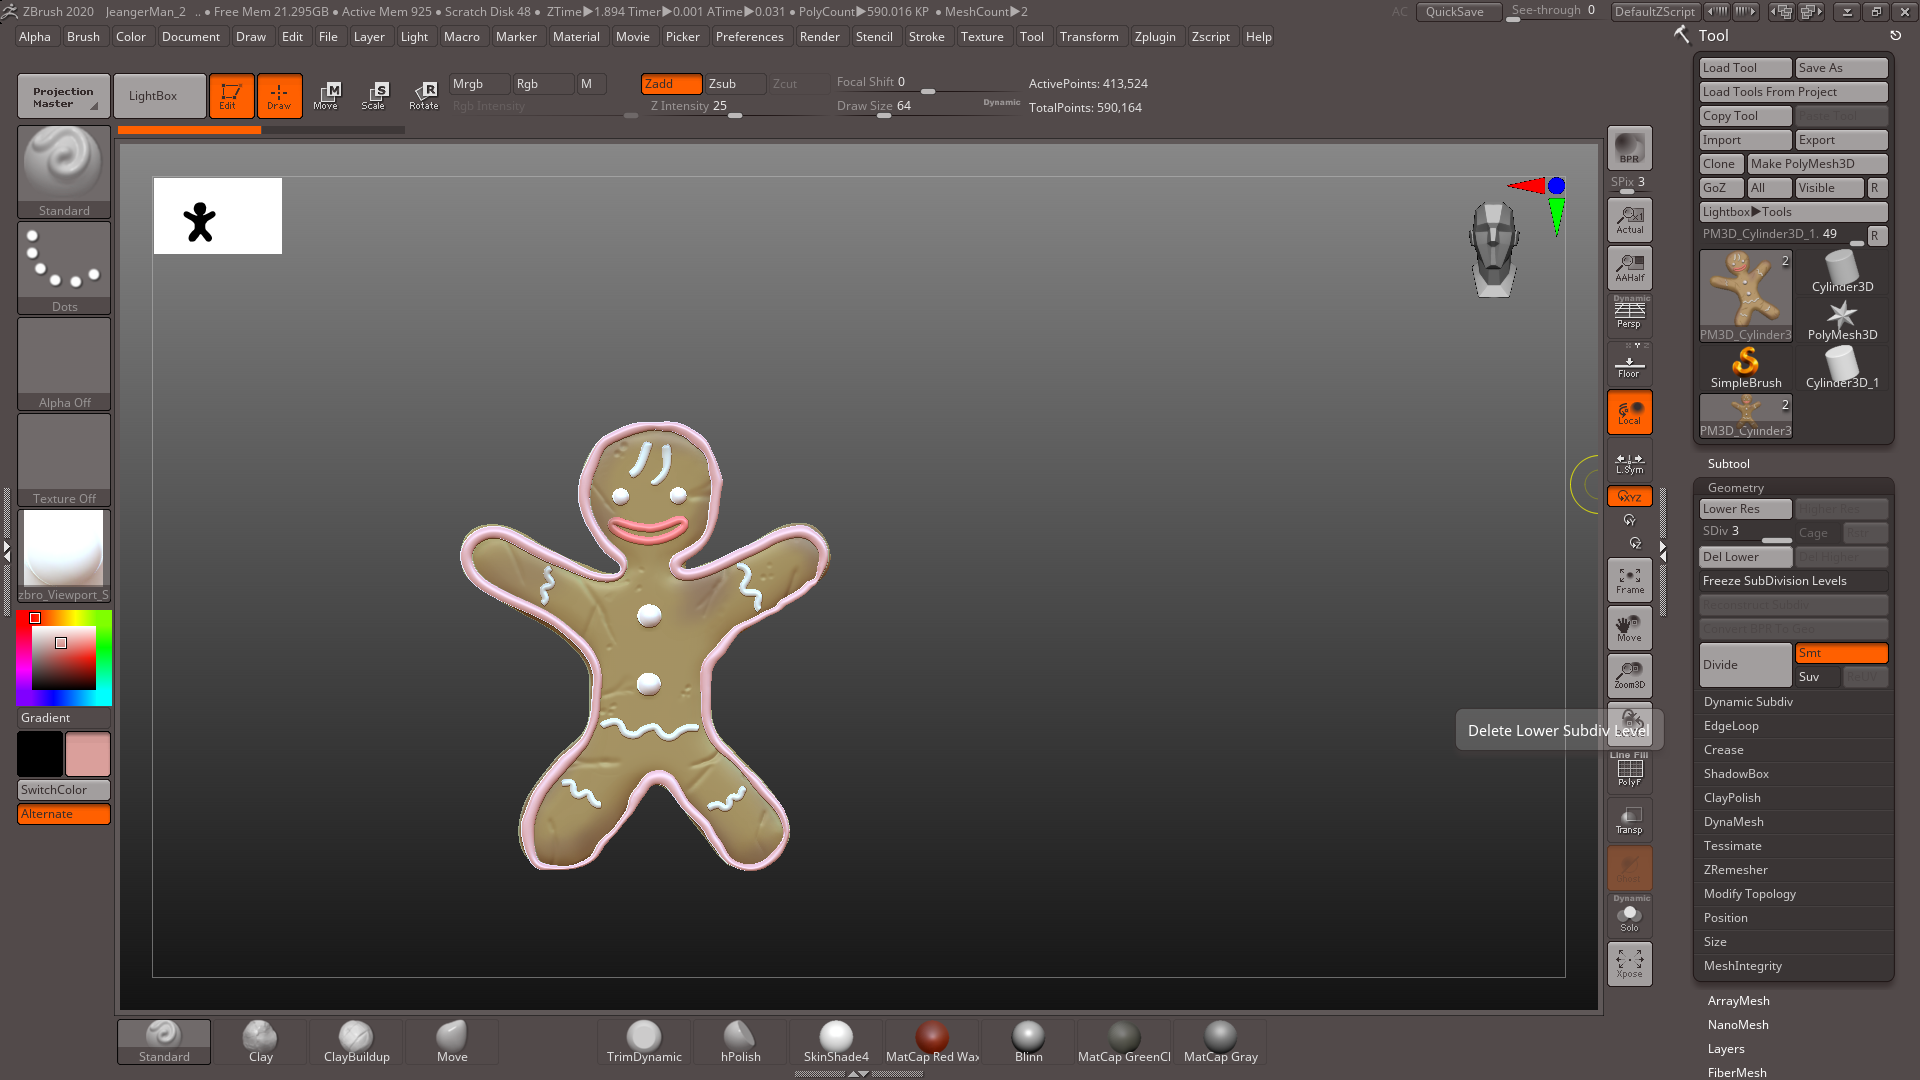Click the Make PolyMesh3D button

1816,164
